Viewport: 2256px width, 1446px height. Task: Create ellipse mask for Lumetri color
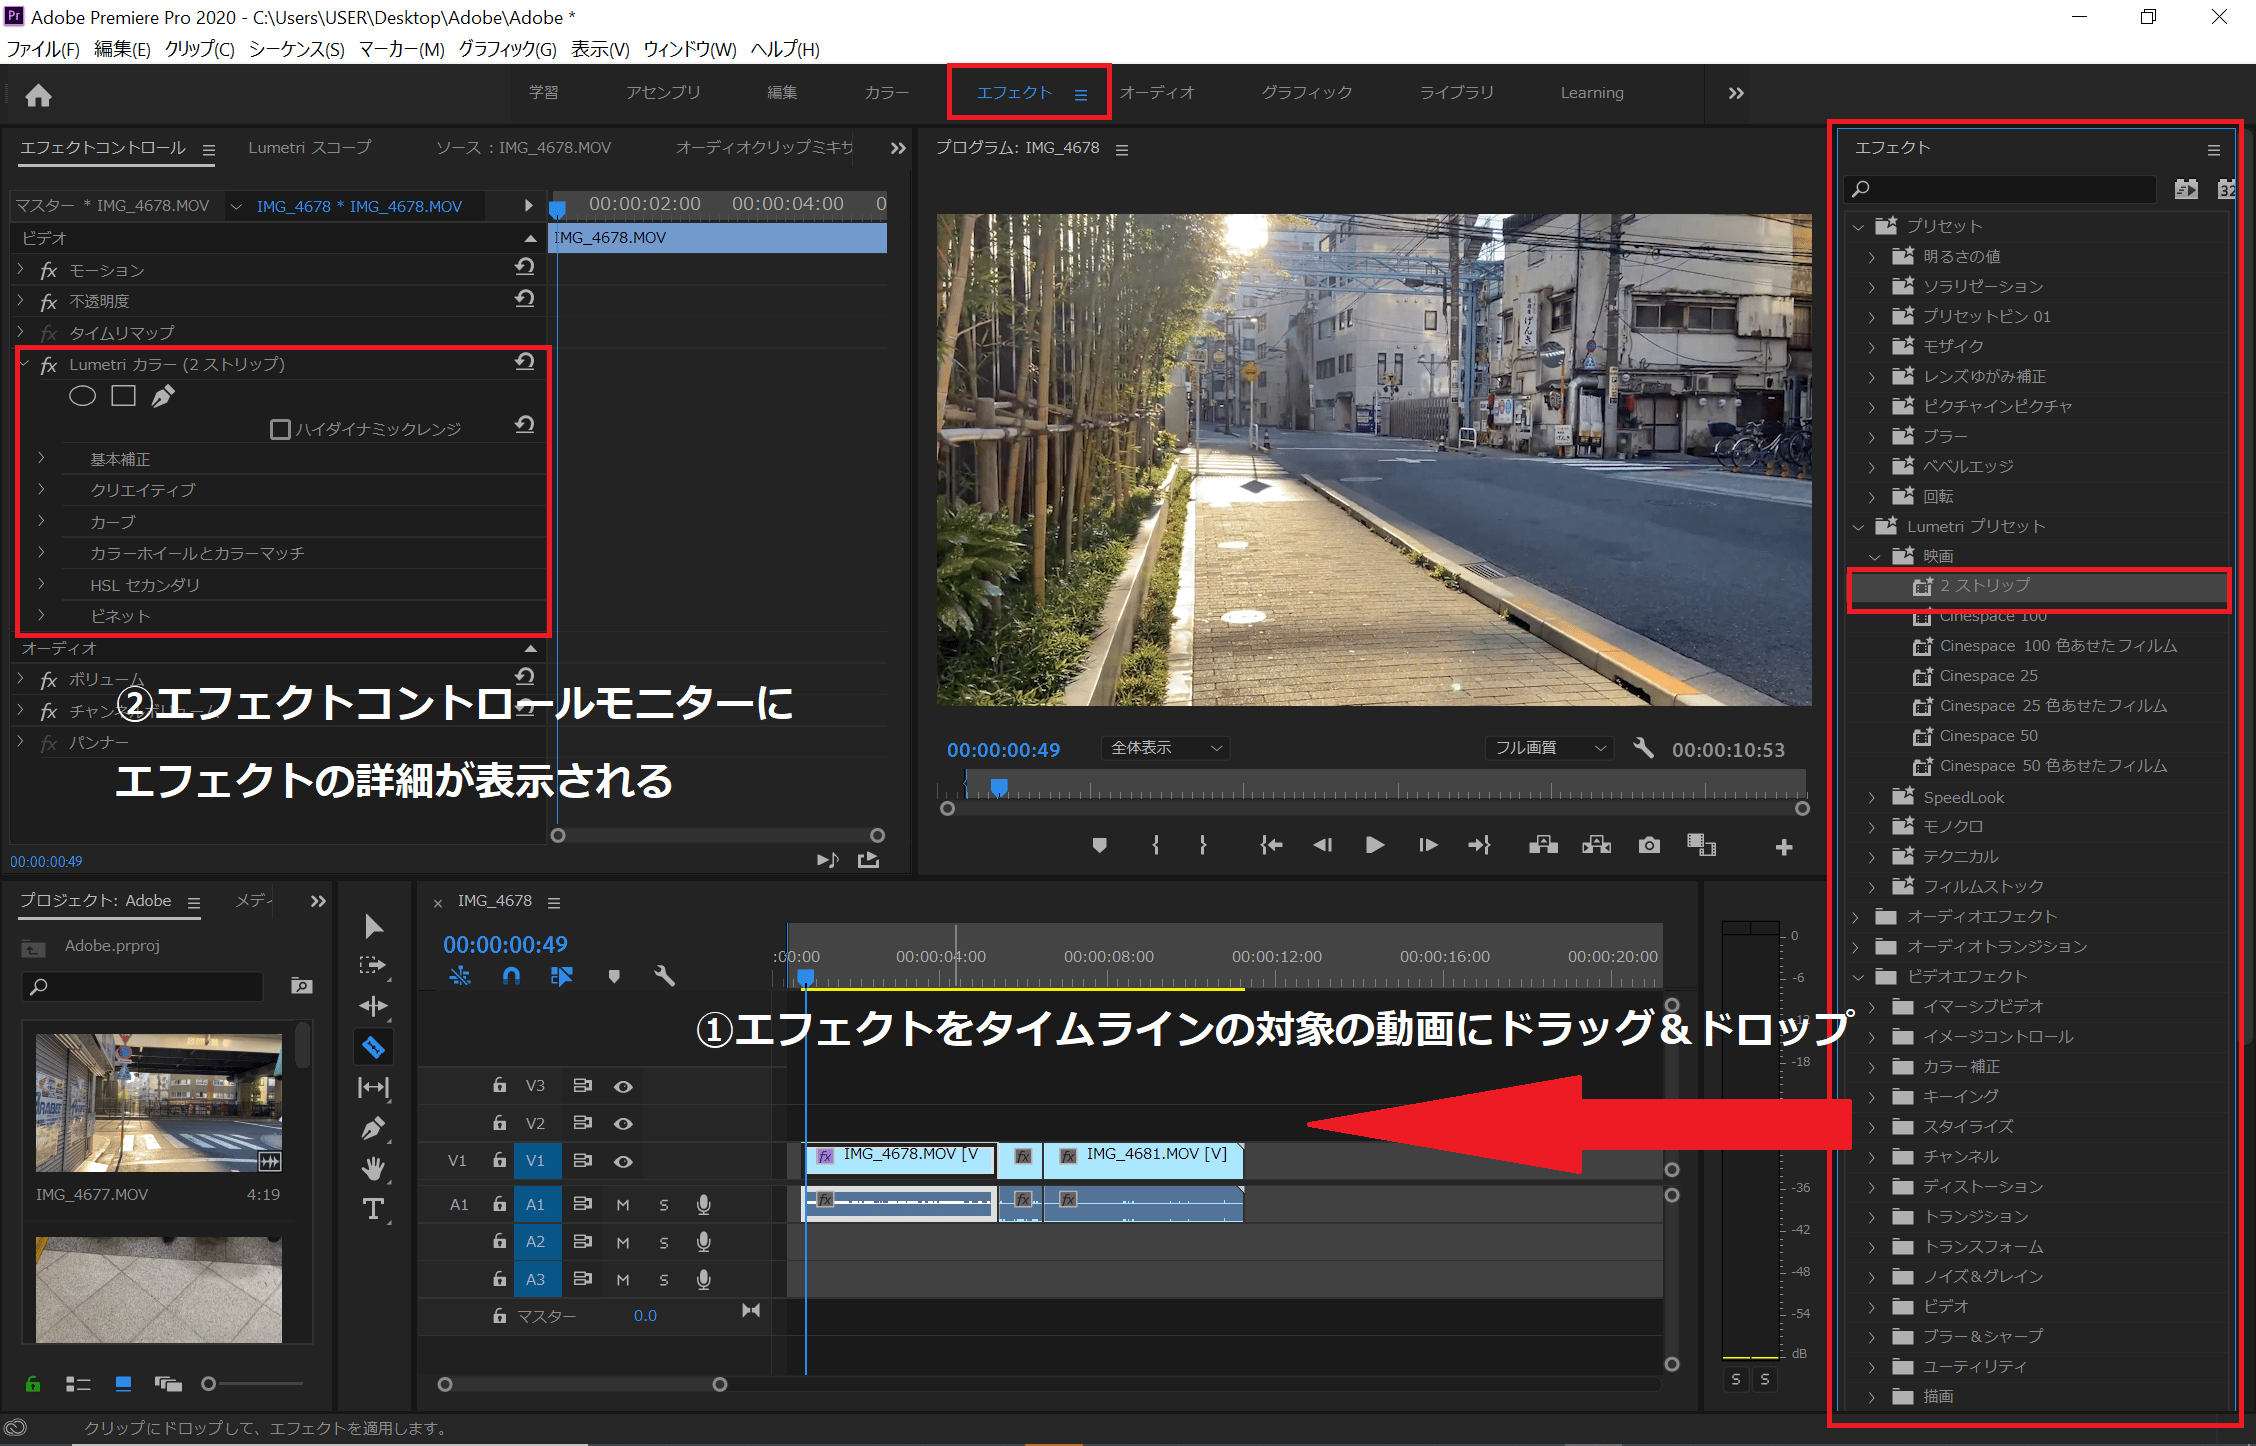(82, 396)
